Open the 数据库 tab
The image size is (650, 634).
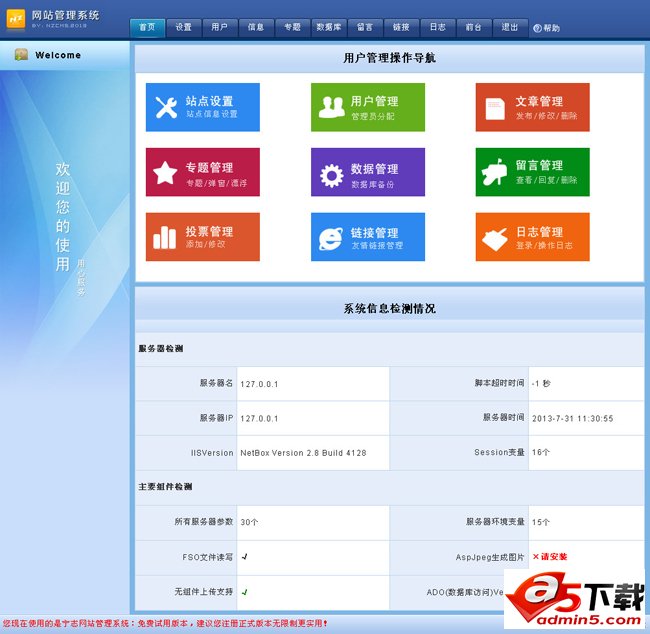(329, 27)
